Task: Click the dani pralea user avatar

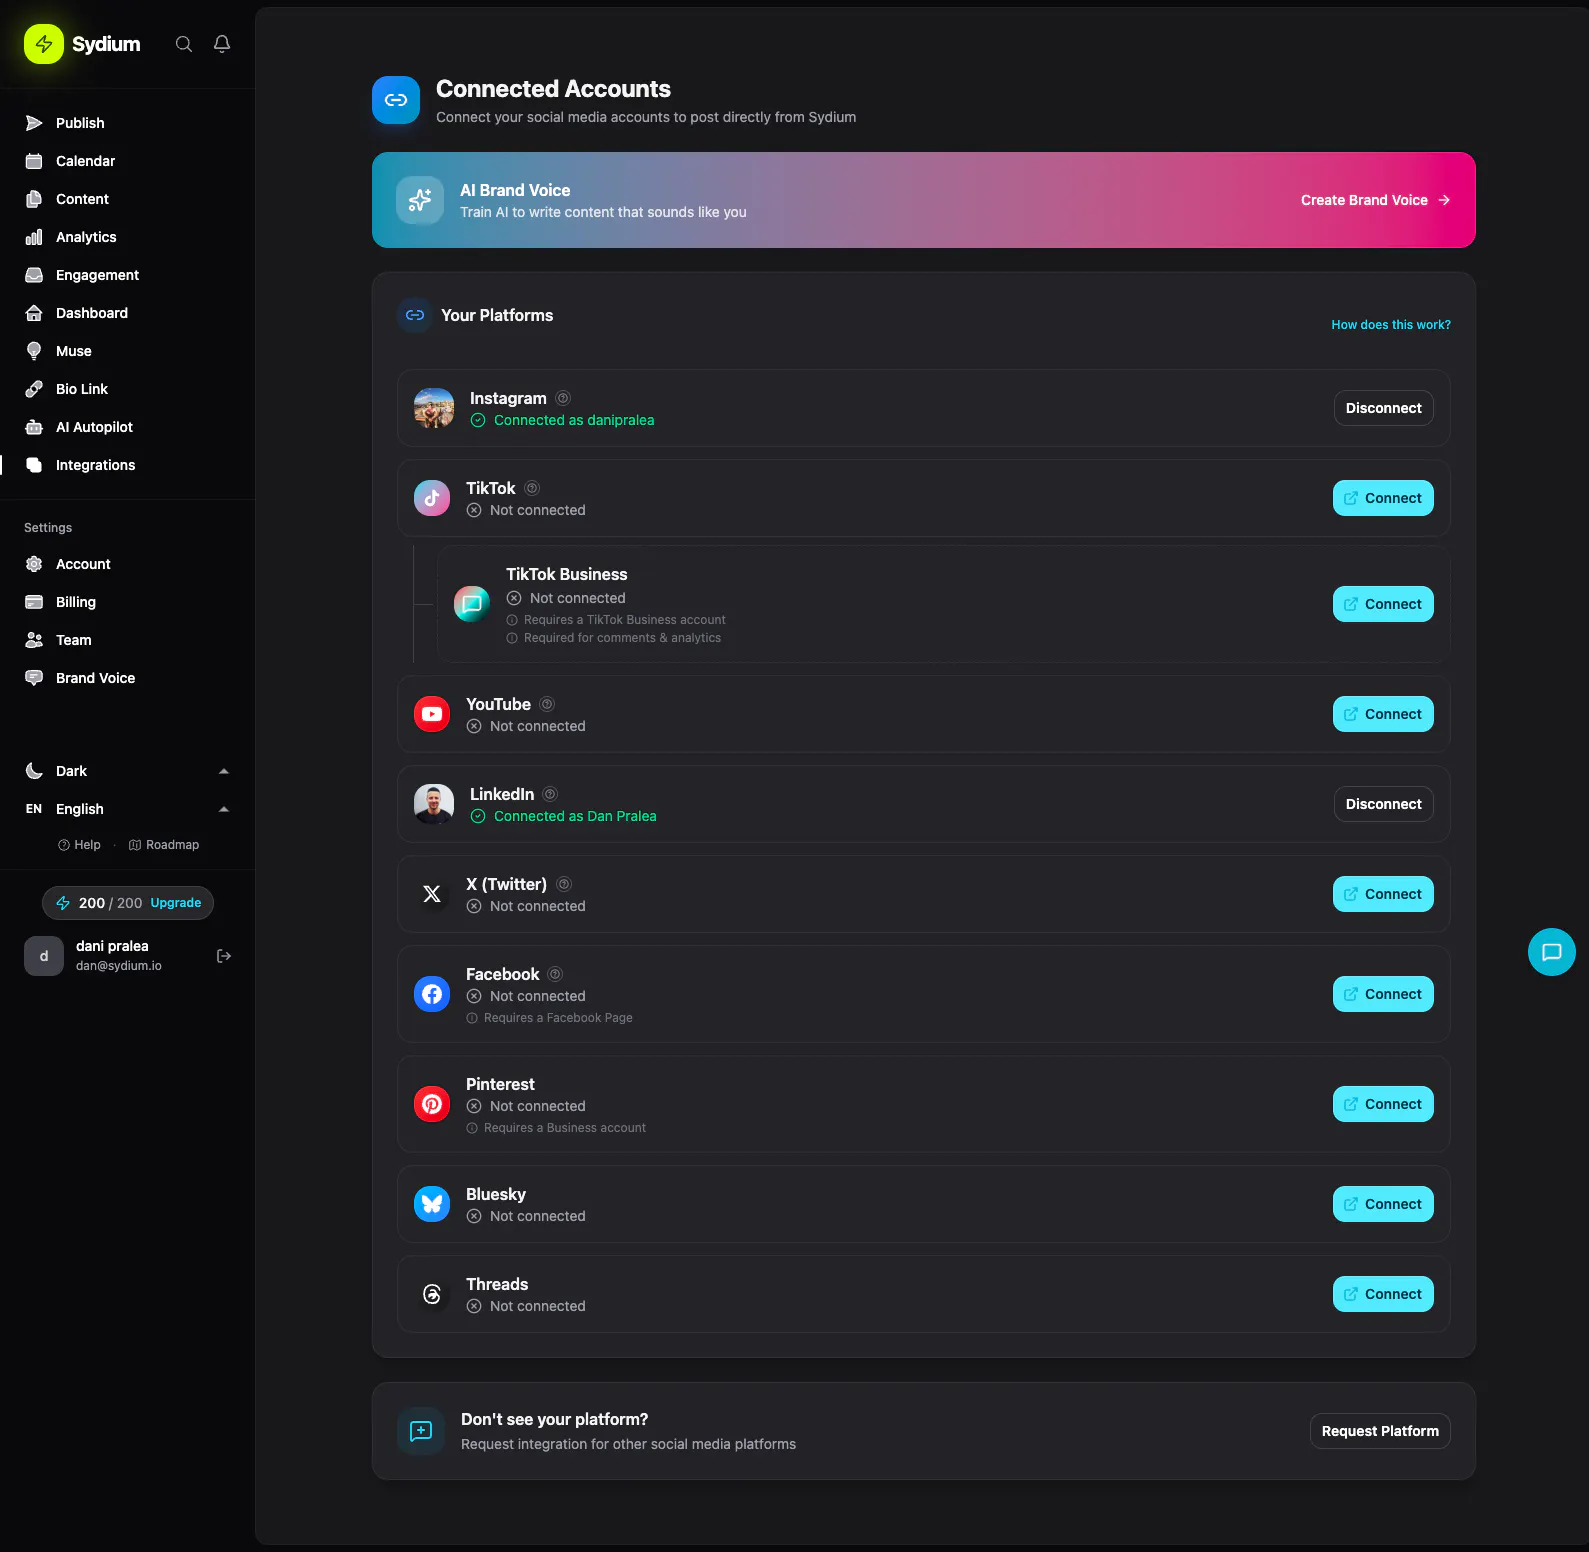Action: point(44,956)
